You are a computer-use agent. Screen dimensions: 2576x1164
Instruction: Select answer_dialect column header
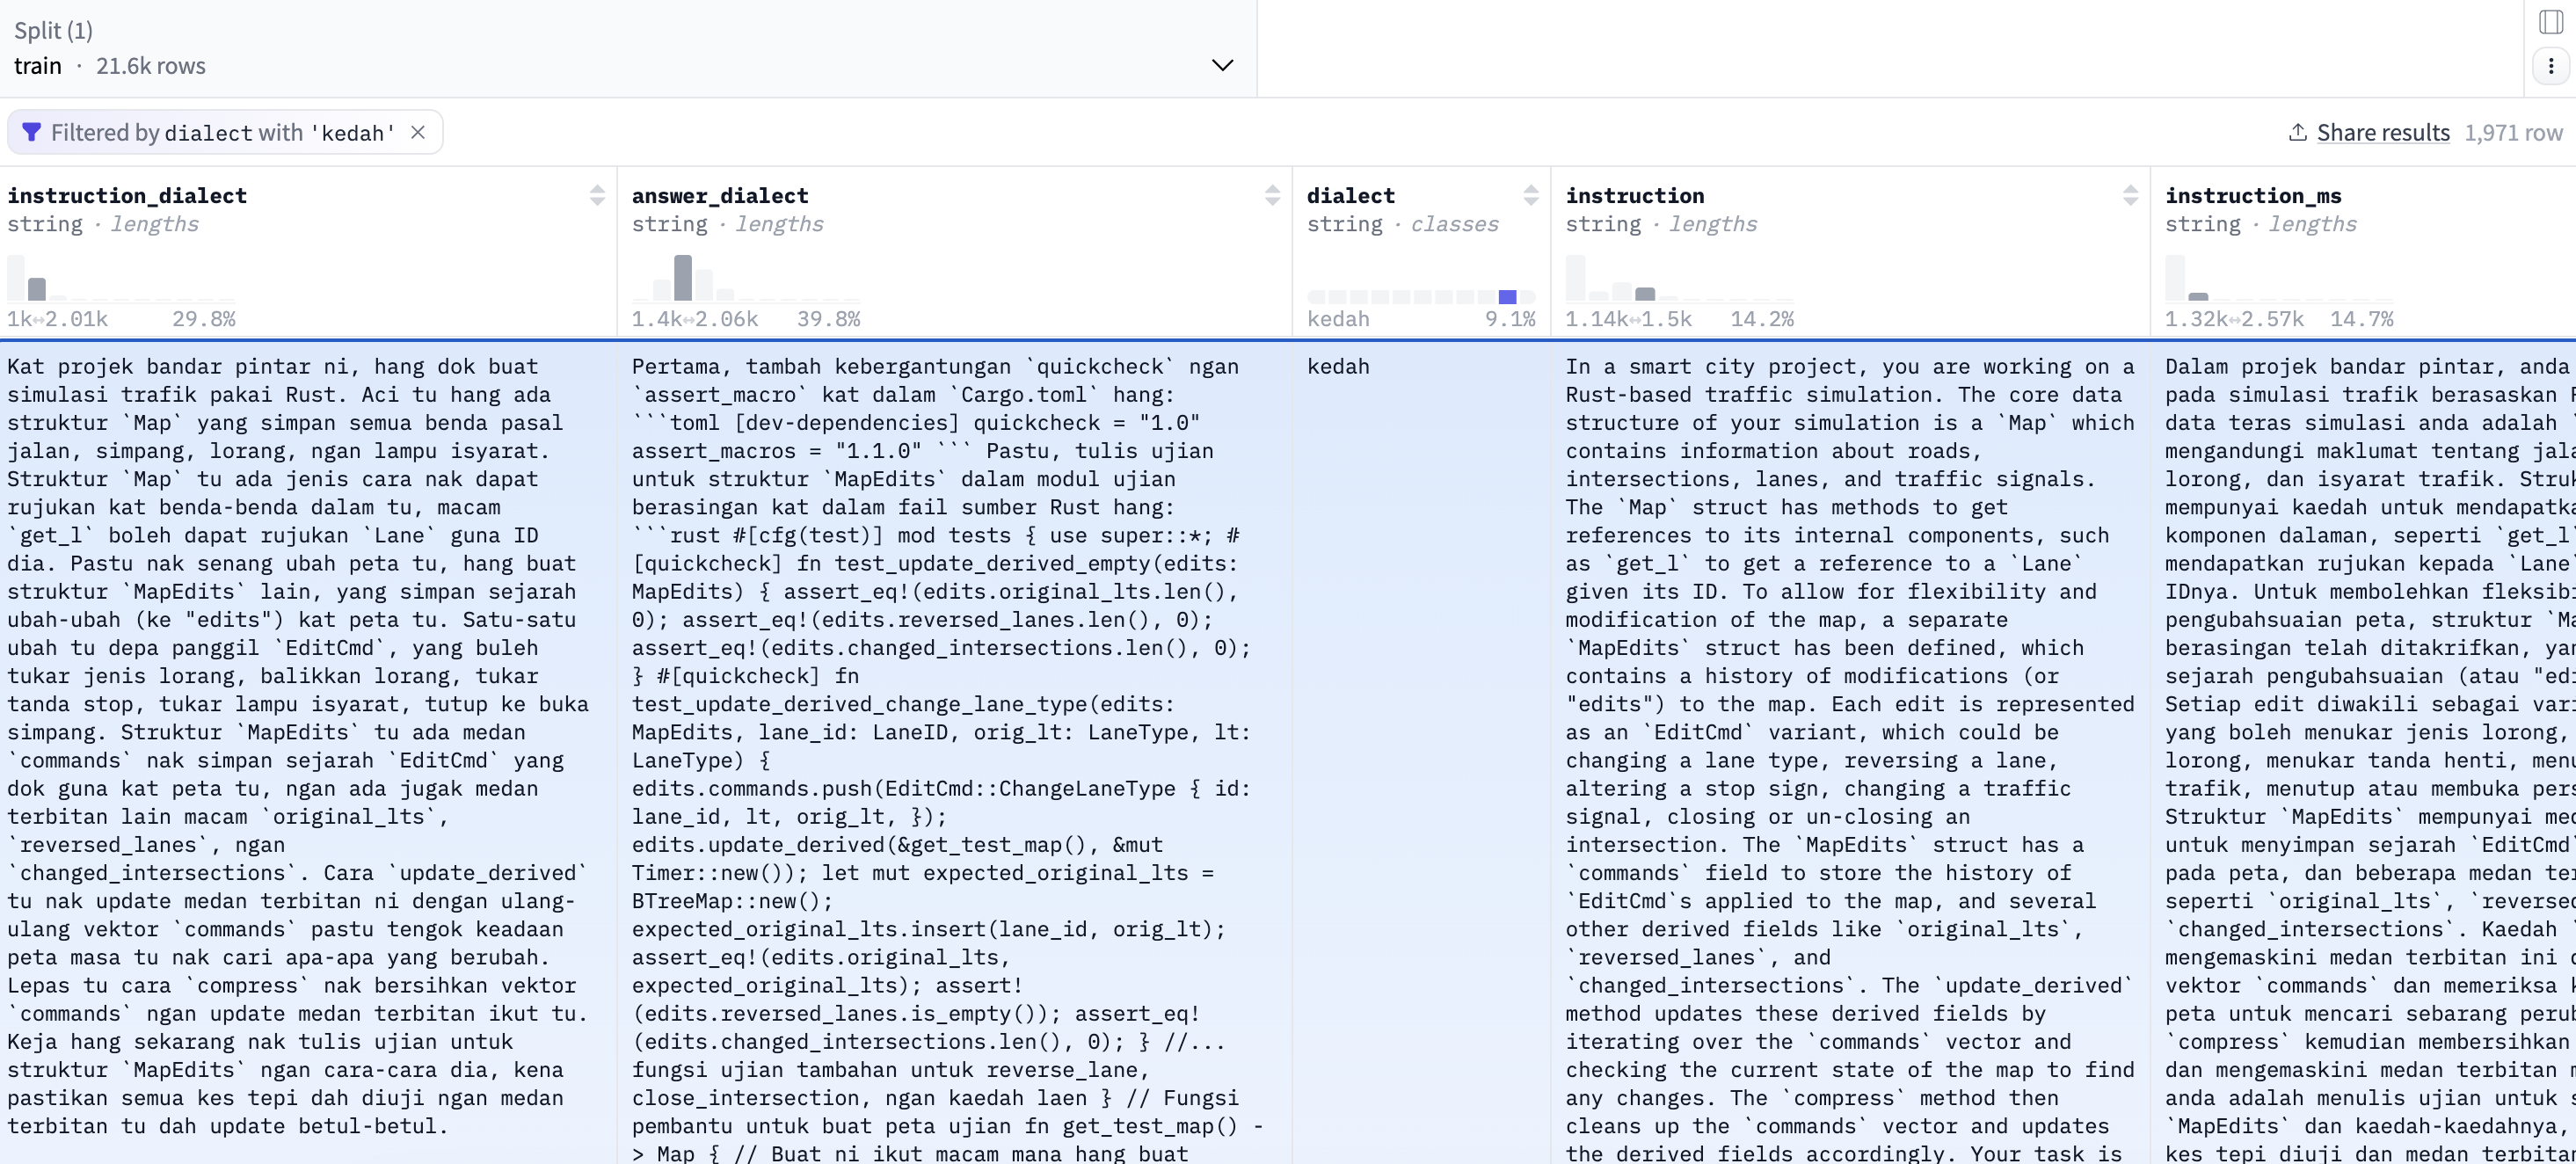(720, 195)
